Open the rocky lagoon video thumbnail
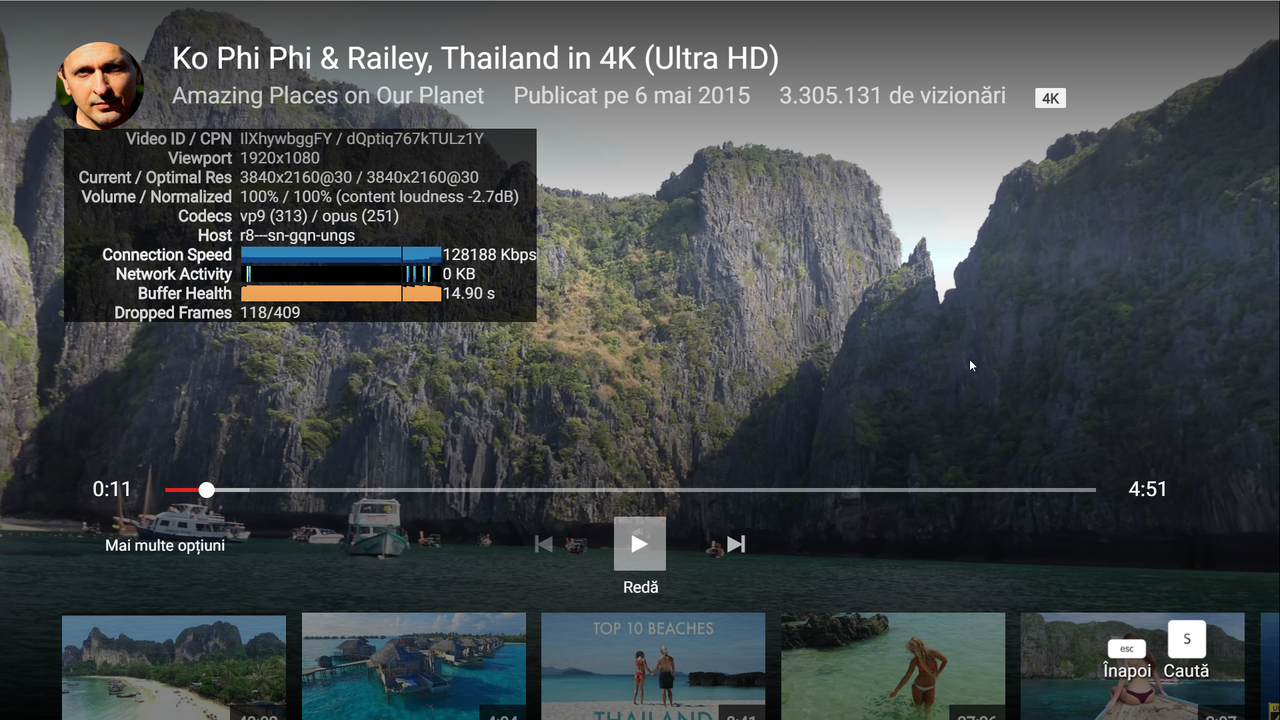1280x720 pixels. pos(893,667)
